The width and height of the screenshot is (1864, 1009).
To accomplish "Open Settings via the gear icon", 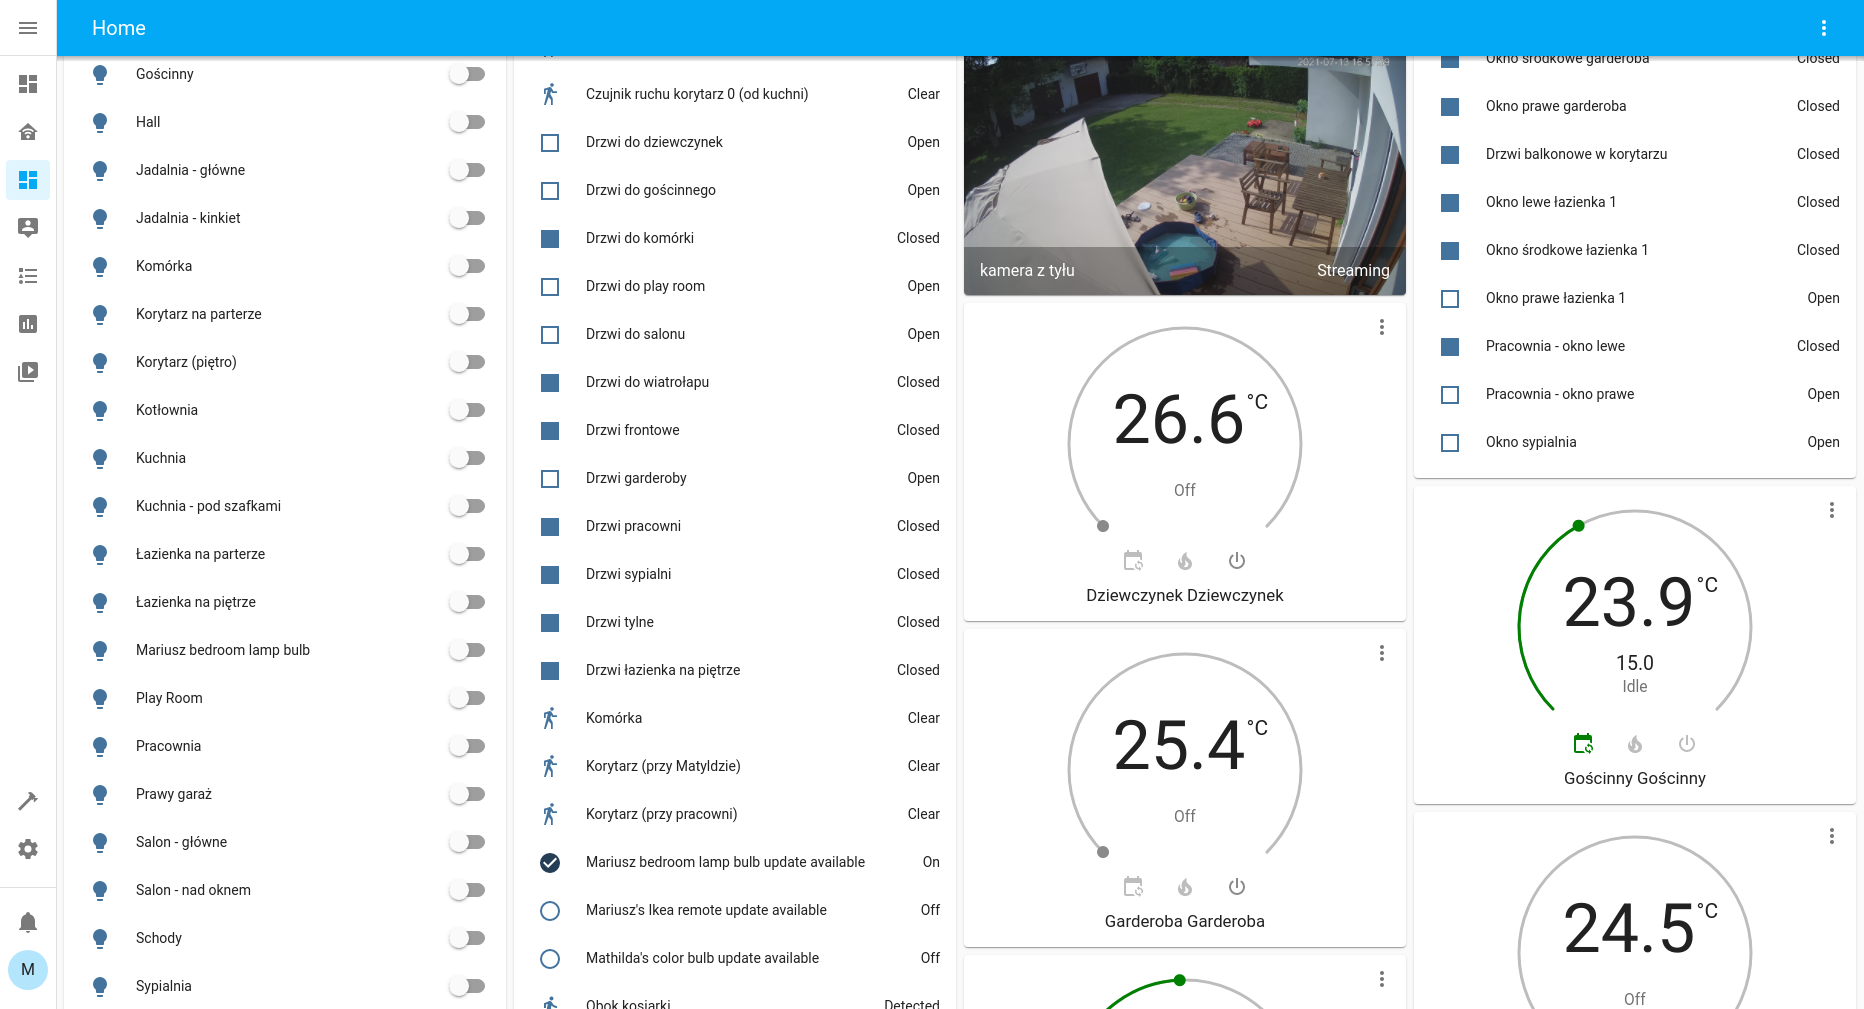I will pyautogui.click(x=28, y=848).
